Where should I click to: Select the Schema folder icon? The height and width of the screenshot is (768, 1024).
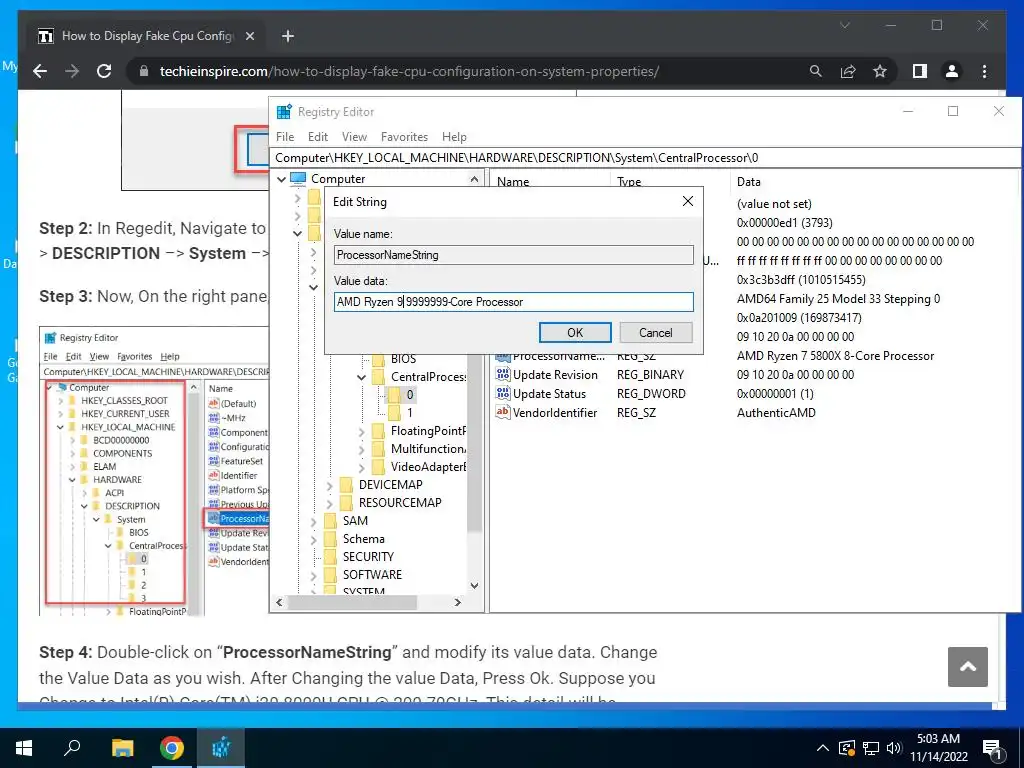pyautogui.click(x=331, y=539)
